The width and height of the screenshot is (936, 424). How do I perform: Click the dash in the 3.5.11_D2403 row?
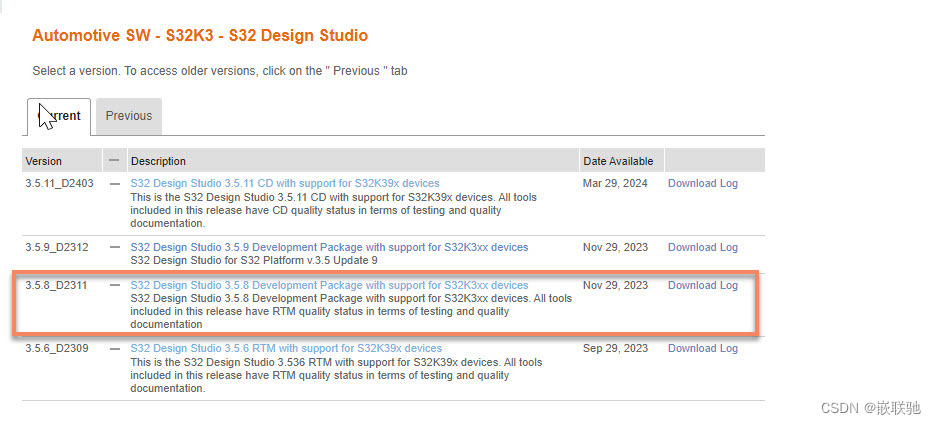[x=115, y=184]
